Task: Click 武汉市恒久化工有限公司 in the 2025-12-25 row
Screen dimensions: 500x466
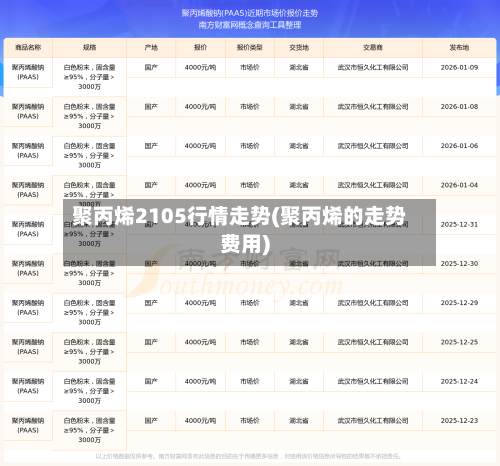Action: click(x=373, y=342)
